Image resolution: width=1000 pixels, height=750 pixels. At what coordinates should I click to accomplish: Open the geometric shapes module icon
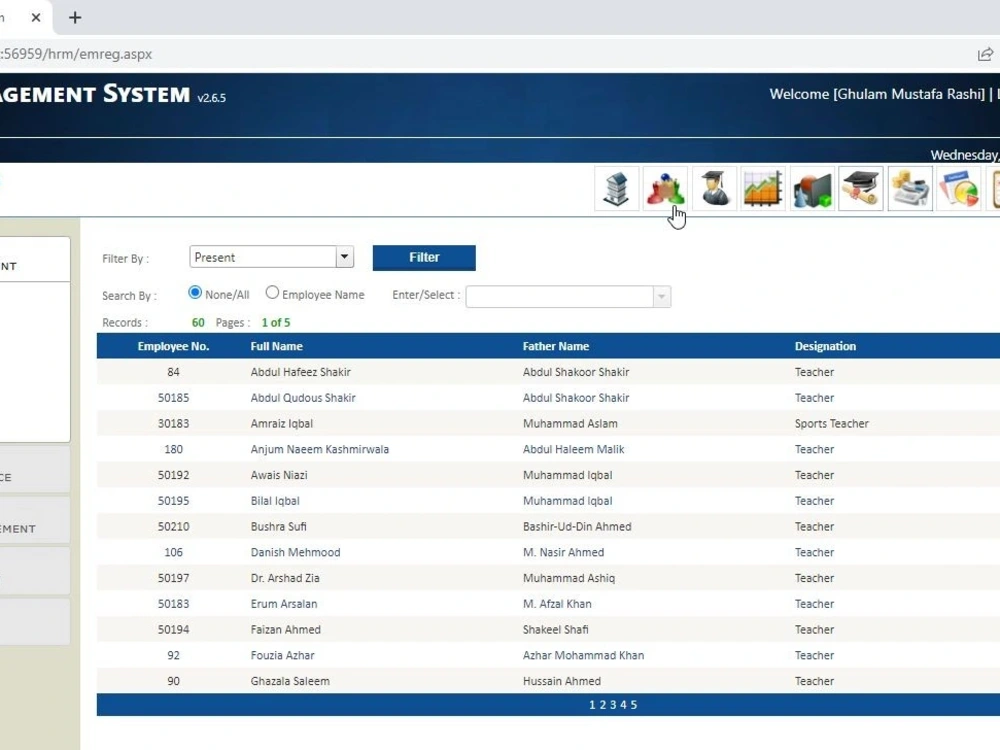click(x=812, y=189)
